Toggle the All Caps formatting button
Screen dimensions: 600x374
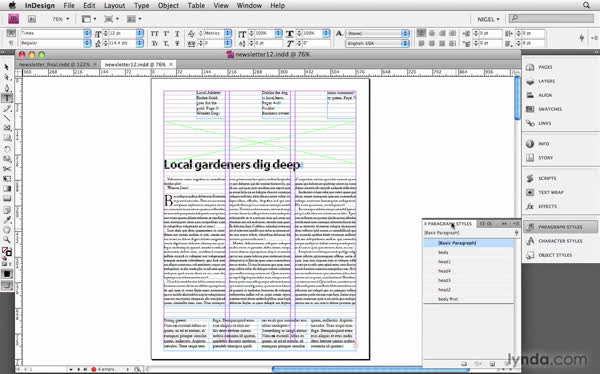155,34
